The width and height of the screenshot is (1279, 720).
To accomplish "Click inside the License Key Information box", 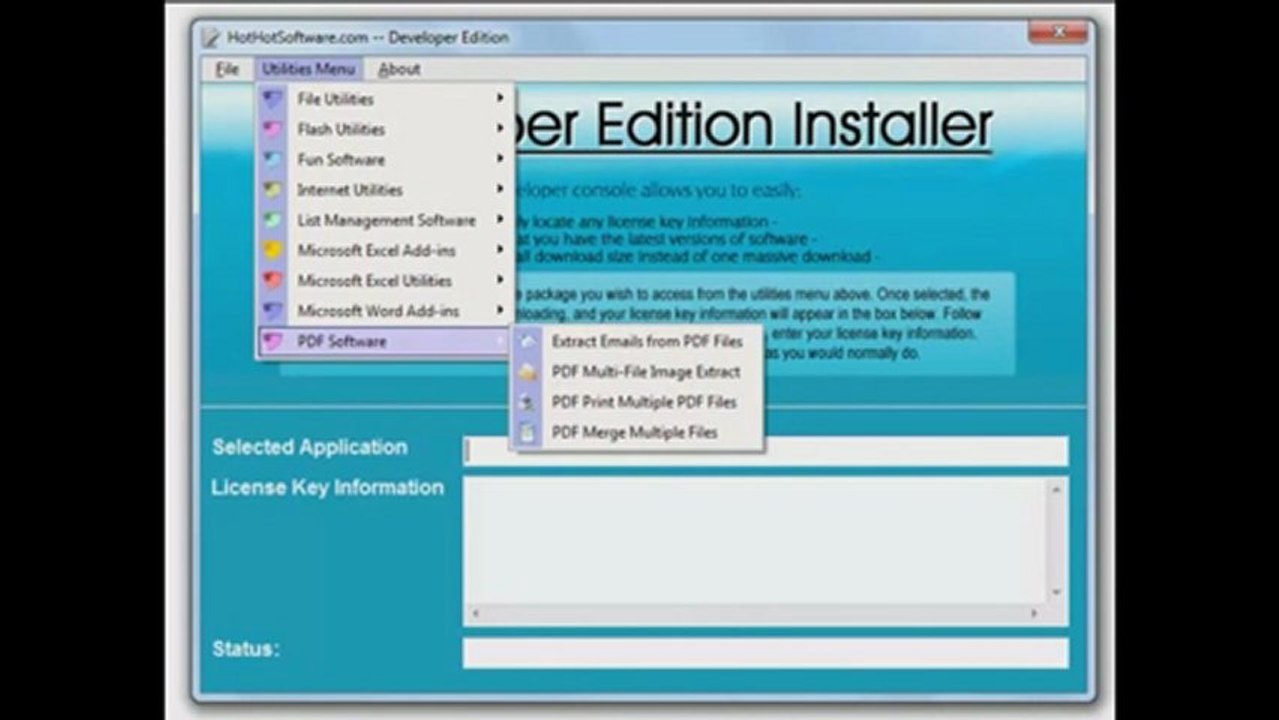I will [x=755, y=540].
